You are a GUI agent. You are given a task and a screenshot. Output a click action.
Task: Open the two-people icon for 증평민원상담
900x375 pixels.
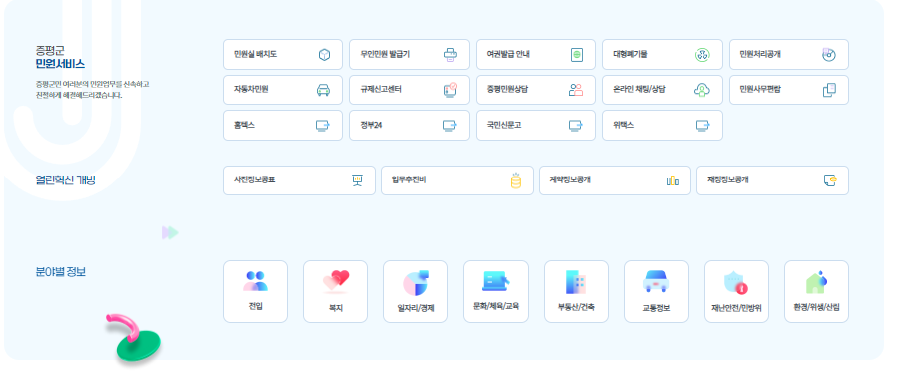[576, 90]
